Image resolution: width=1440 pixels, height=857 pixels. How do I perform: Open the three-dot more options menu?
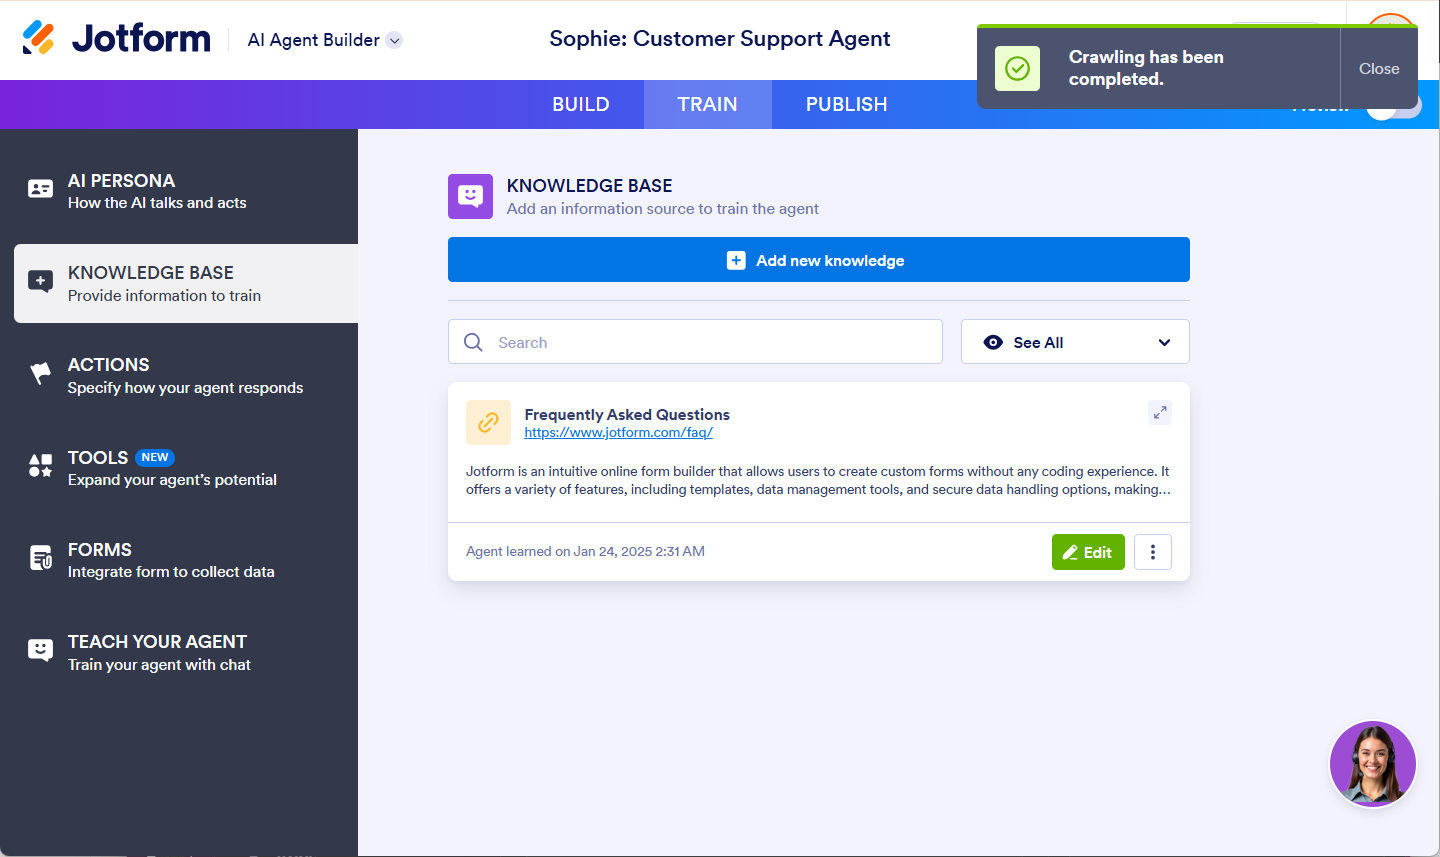1153,552
